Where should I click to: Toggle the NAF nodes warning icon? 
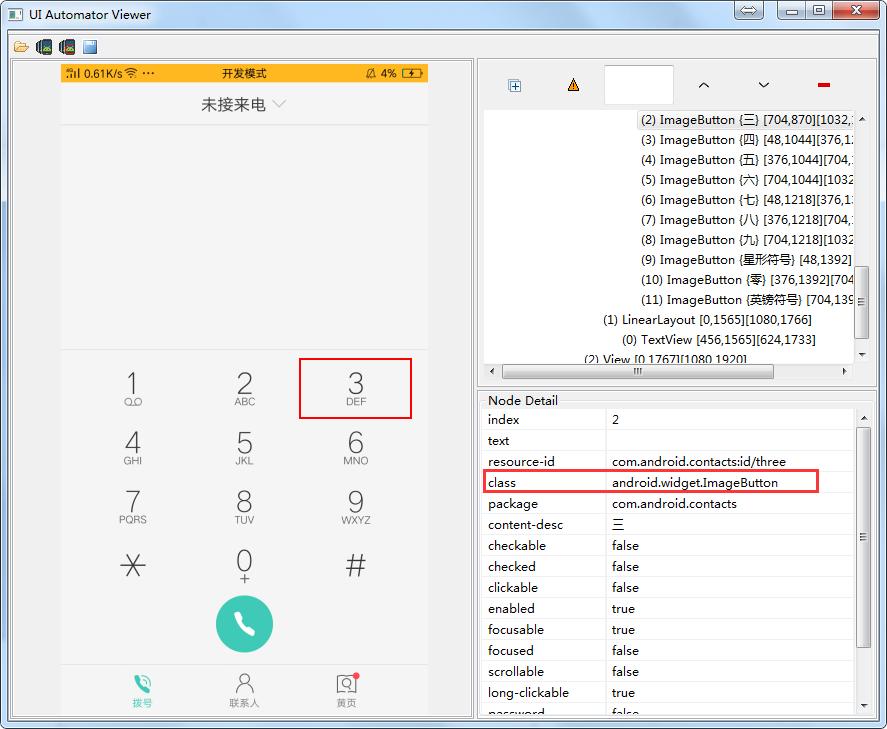pyautogui.click(x=572, y=85)
